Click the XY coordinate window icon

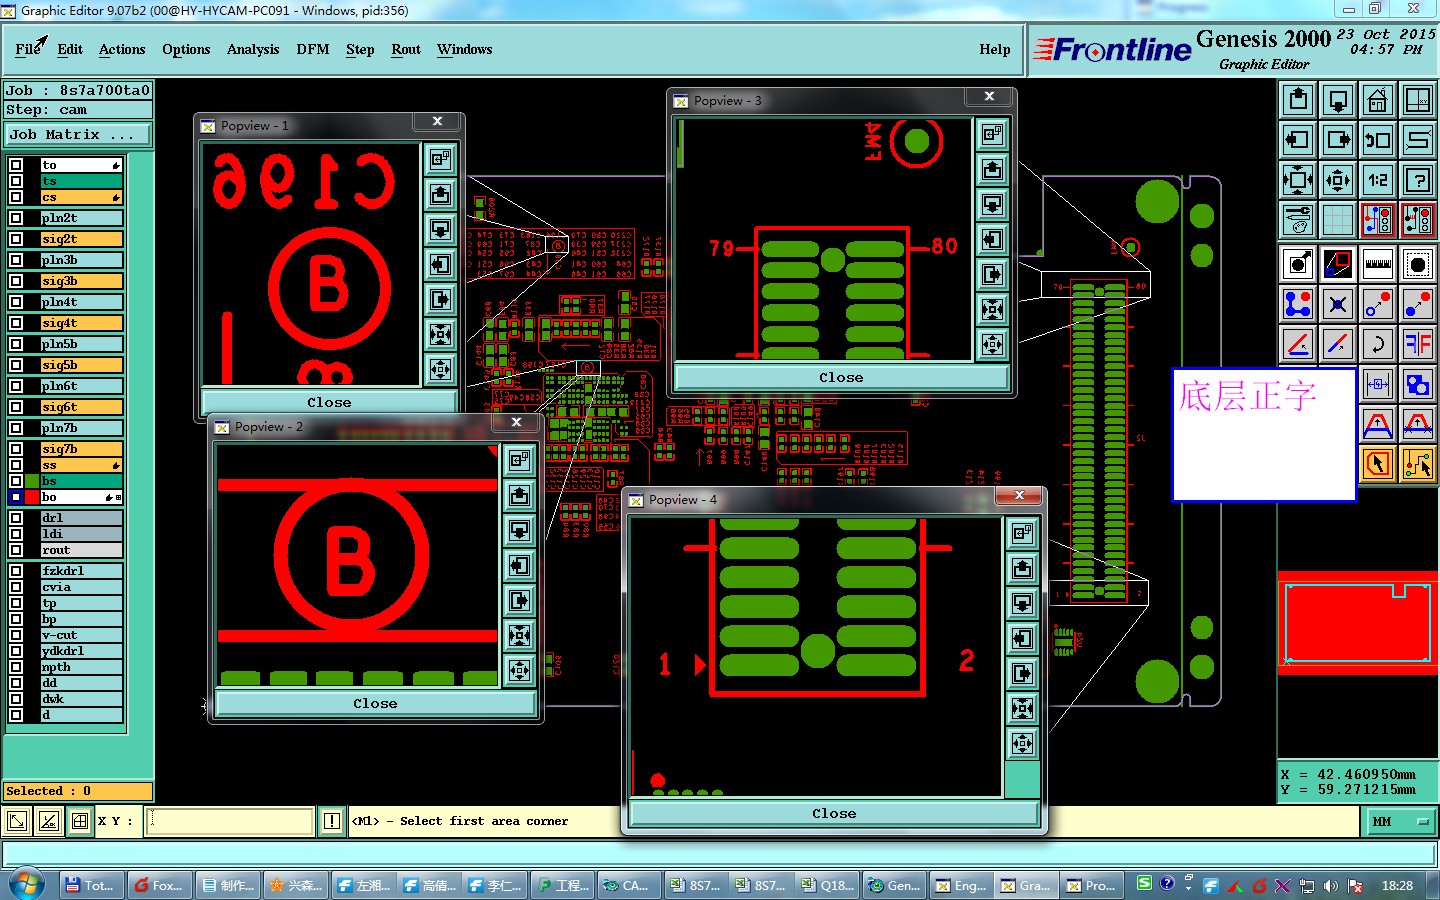1418,100
